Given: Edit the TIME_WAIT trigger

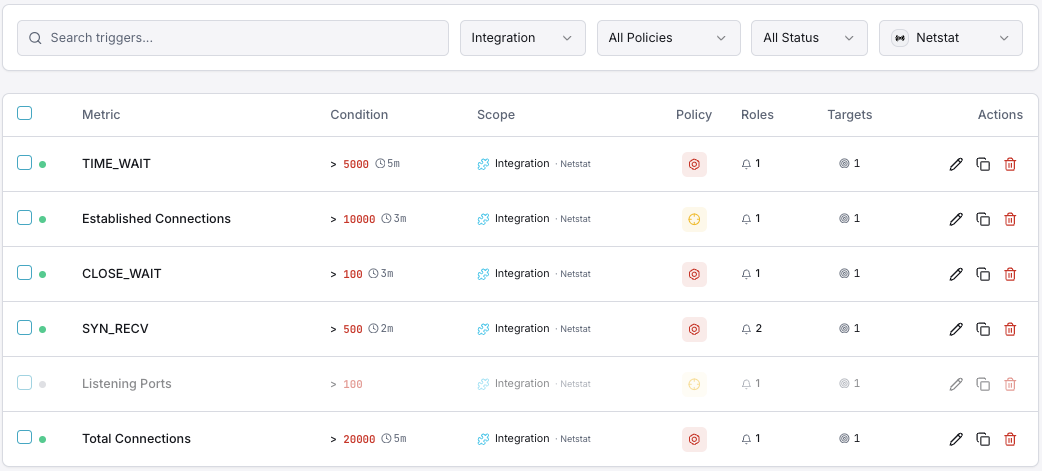Looking at the screenshot, I should 956,164.
